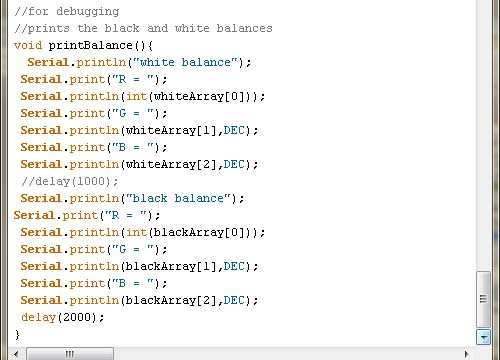500x360 pixels.
Task: Click horizontal scrollbar track right of thumb
Action: click(x=286, y=354)
